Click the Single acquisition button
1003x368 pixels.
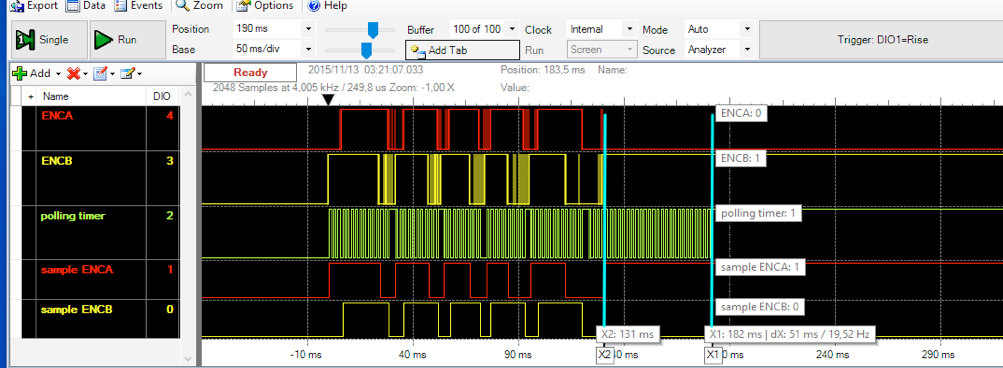click(x=49, y=40)
